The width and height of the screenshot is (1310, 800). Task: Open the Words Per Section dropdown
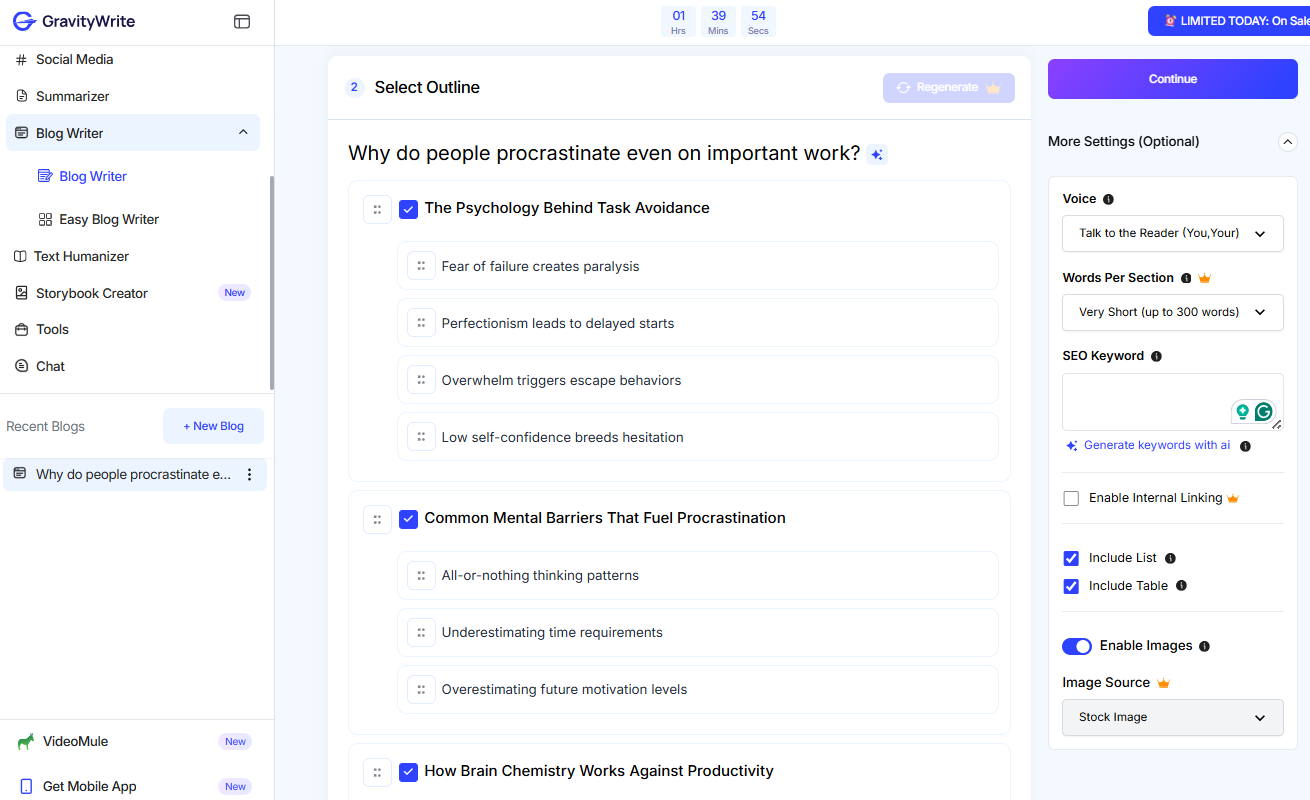[1172, 312]
